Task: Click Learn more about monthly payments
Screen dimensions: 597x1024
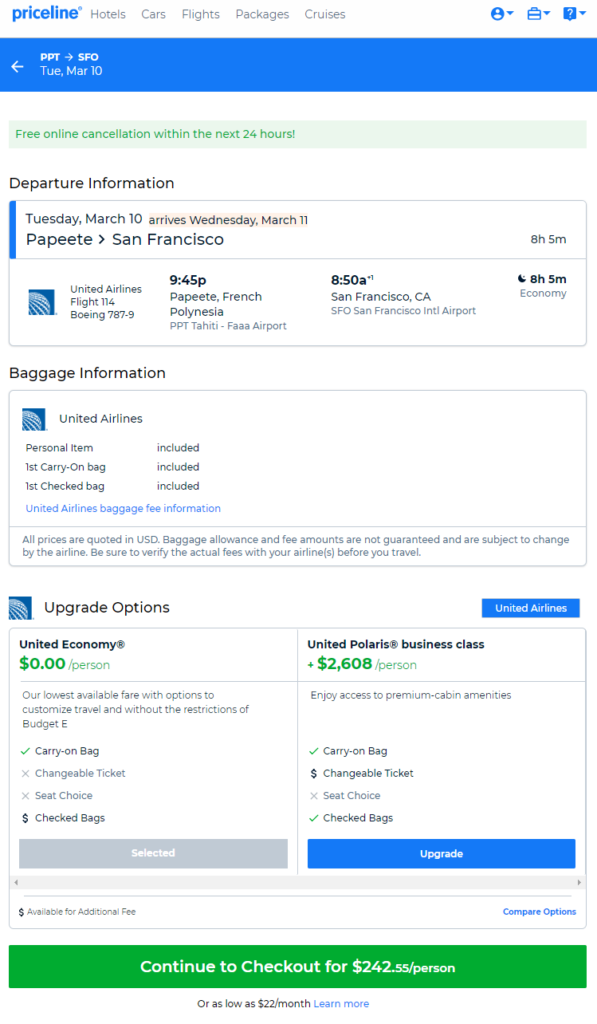Action: click(341, 1004)
